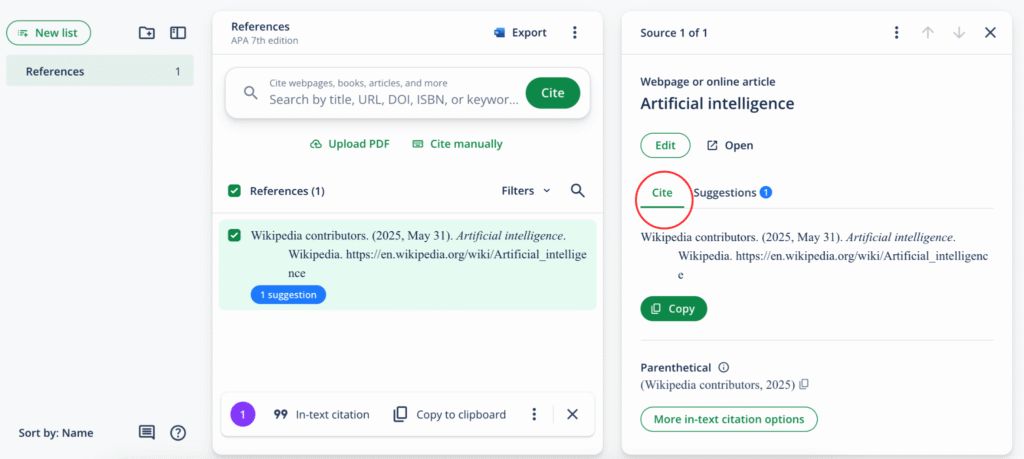Screen dimensions: 1024x459
Task: Click Cite manually link
Action: 458,144
